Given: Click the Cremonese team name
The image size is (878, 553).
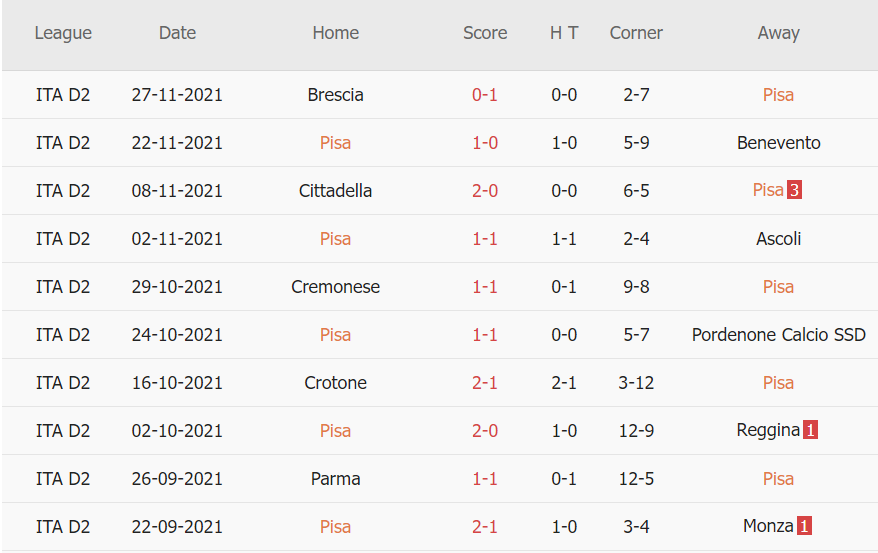Looking at the screenshot, I should 335,287.
